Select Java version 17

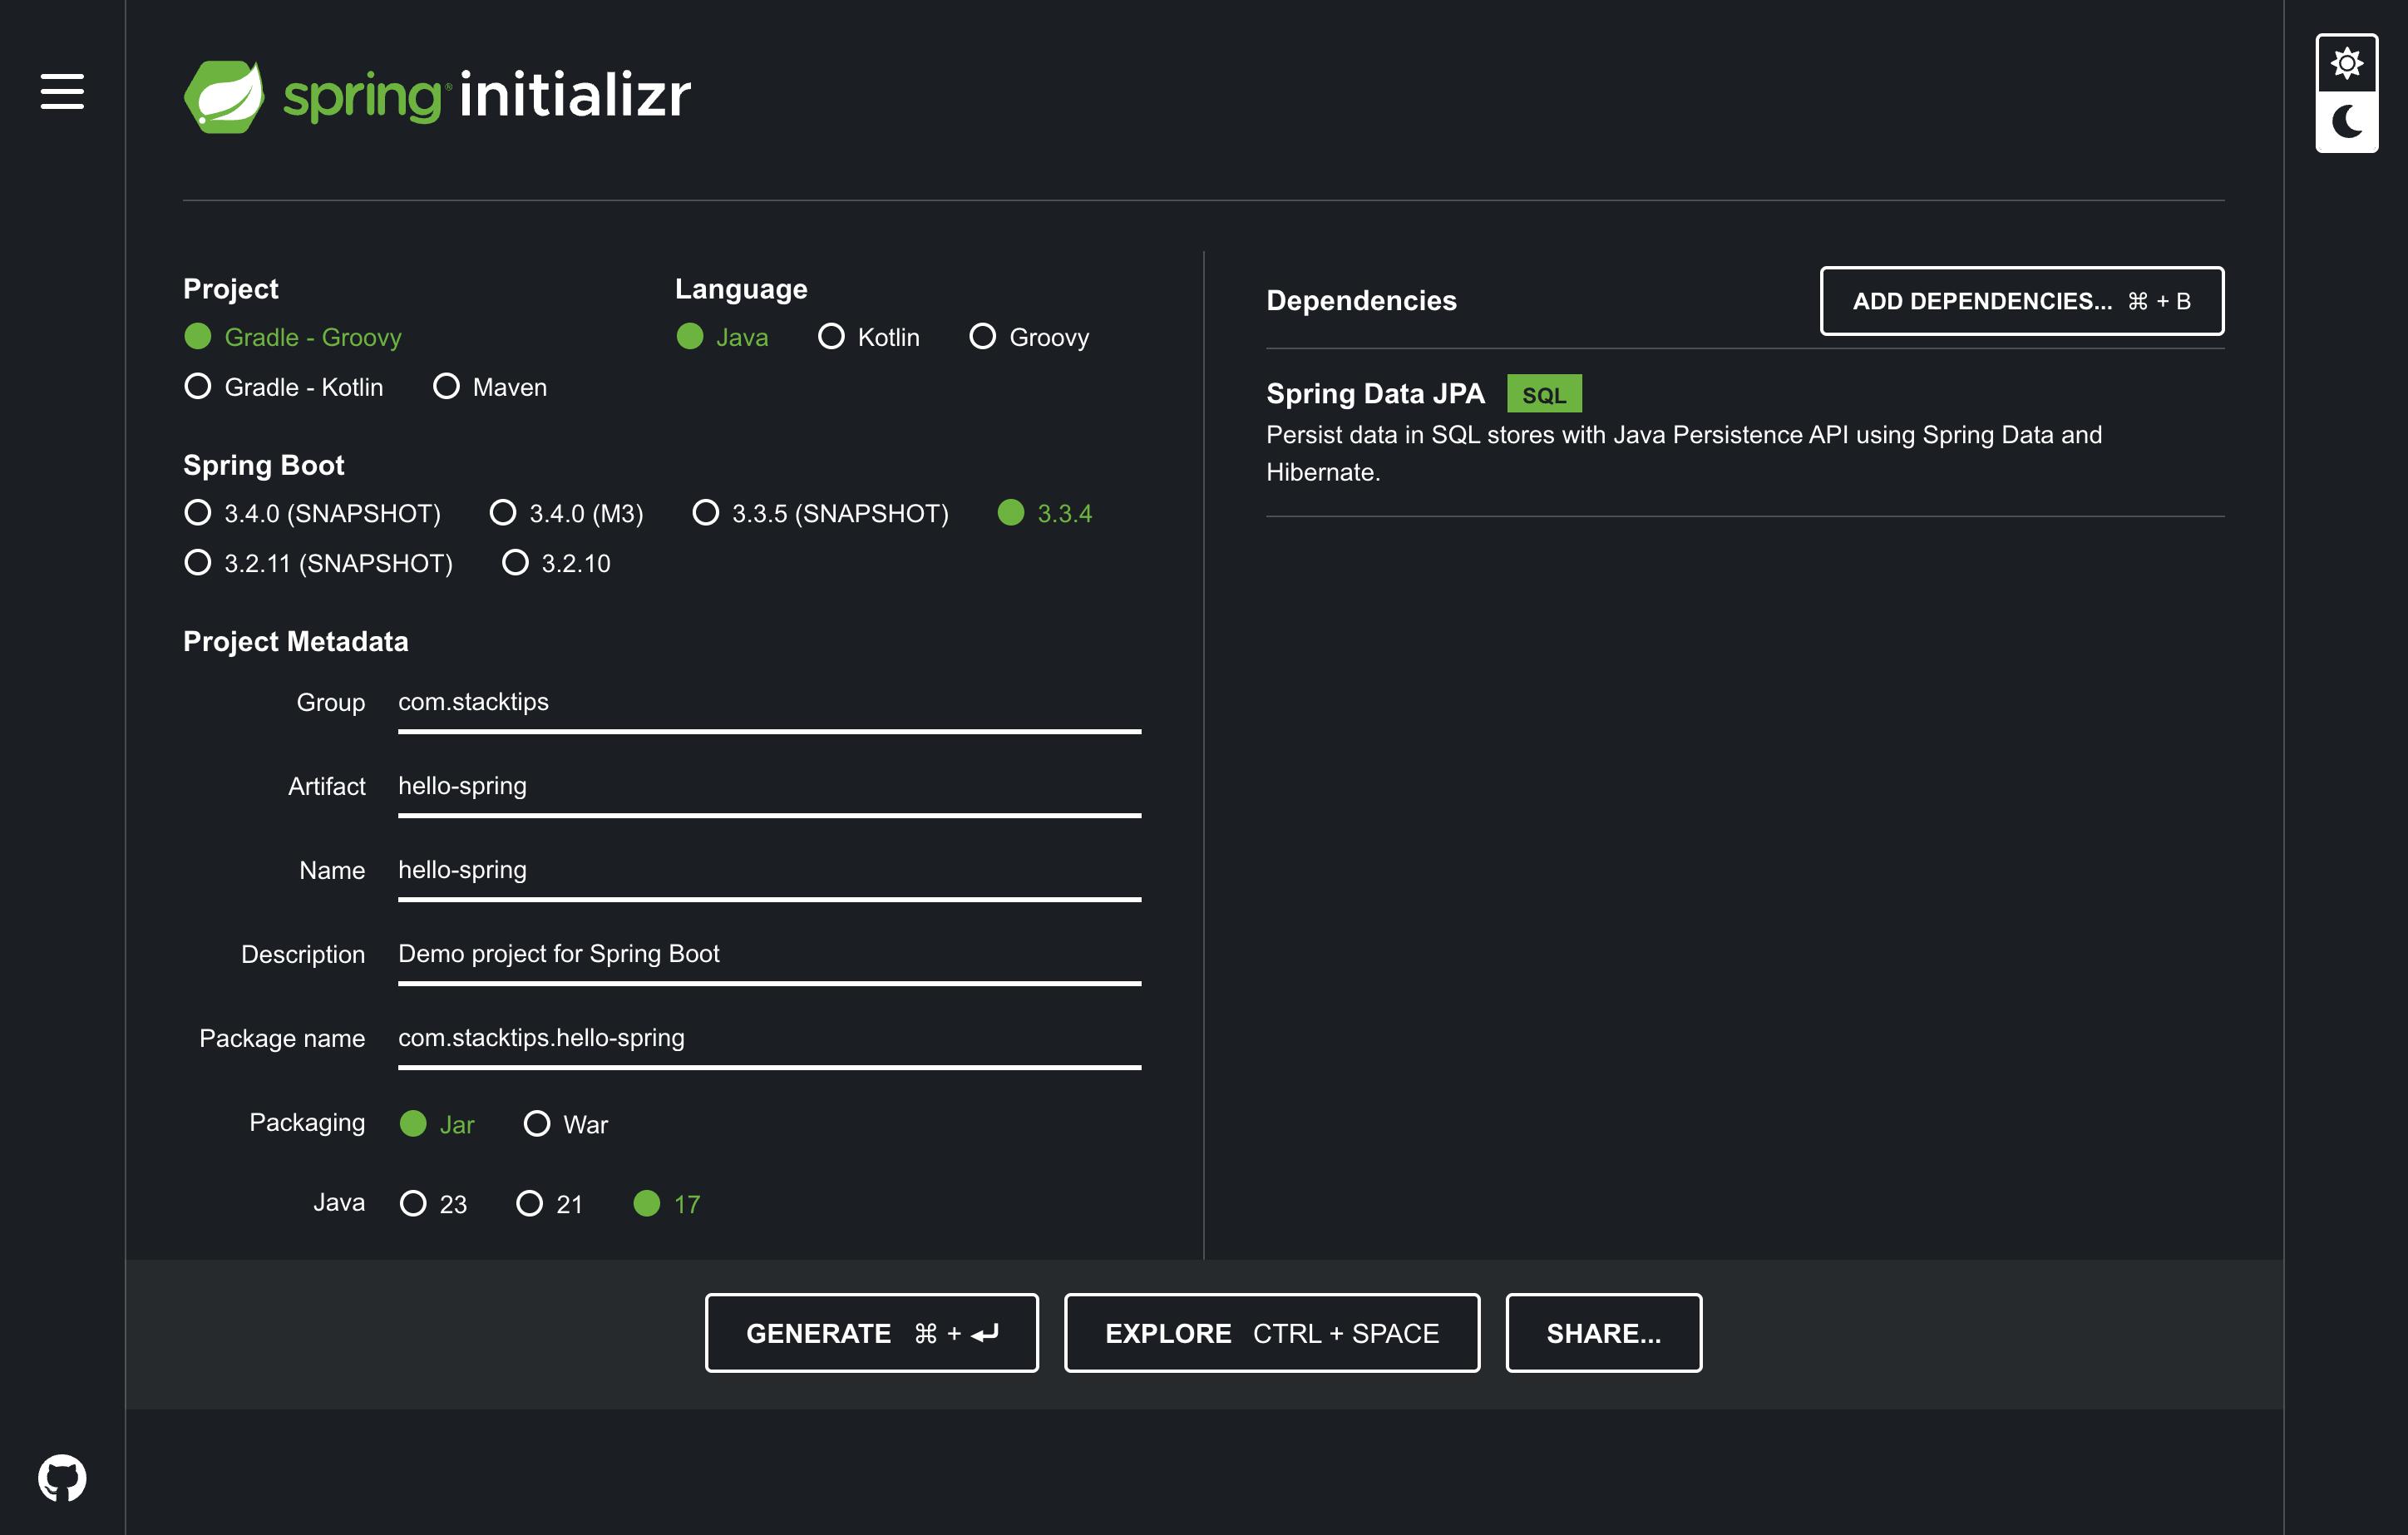tap(667, 1203)
